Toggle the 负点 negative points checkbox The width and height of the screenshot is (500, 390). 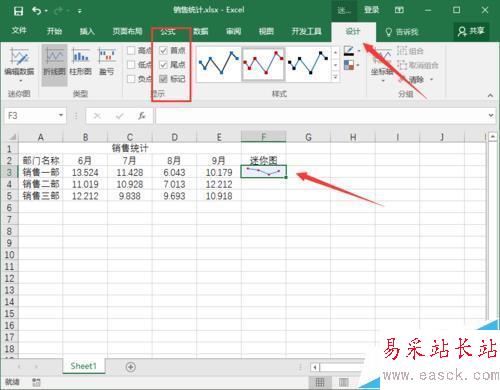coord(131,79)
